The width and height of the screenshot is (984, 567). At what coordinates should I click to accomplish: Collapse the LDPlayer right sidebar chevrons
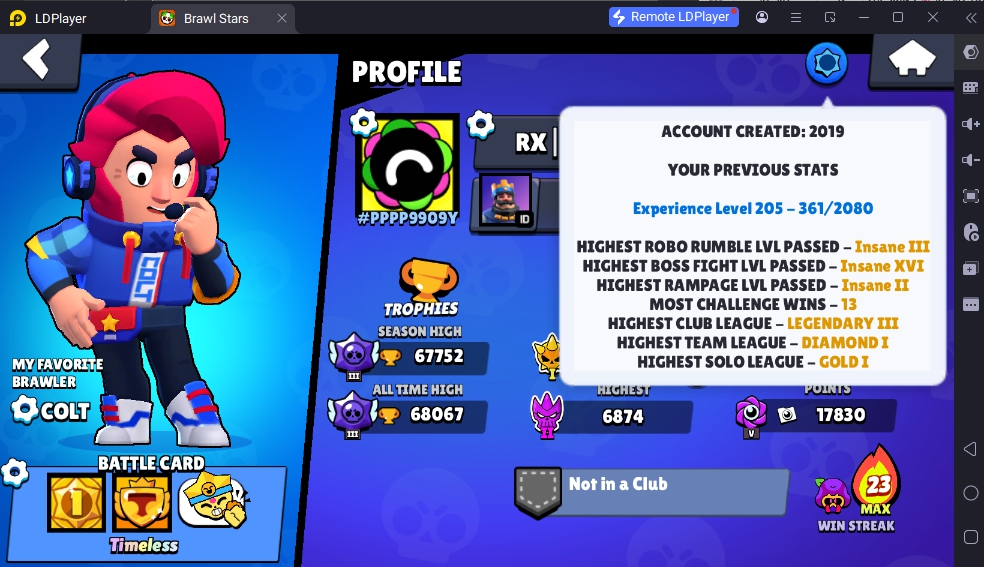tap(970, 18)
